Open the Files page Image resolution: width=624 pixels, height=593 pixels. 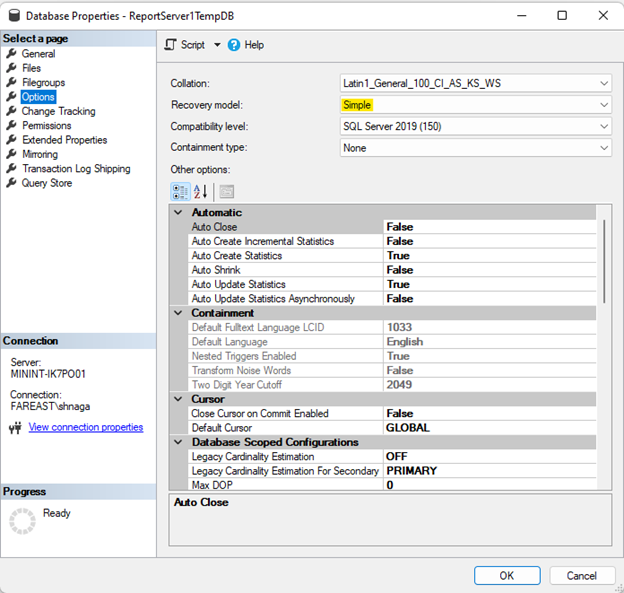(31, 68)
